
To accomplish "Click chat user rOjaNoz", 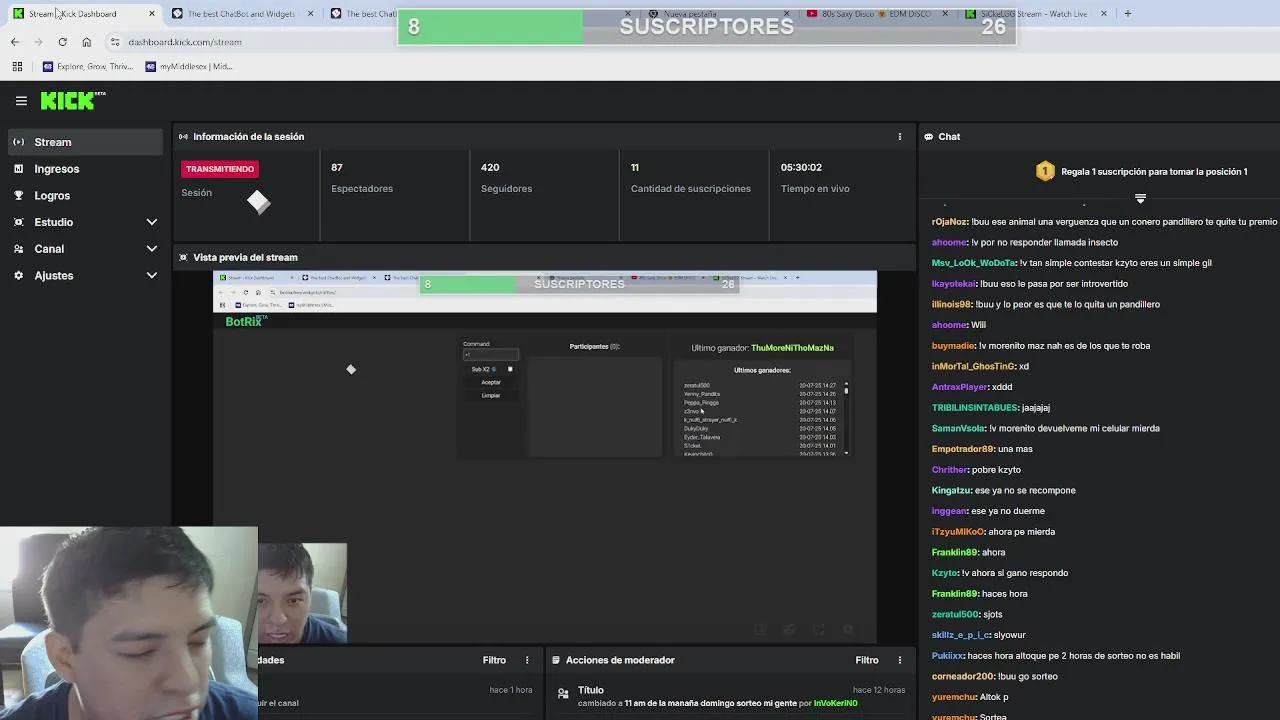I will pos(950,222).
